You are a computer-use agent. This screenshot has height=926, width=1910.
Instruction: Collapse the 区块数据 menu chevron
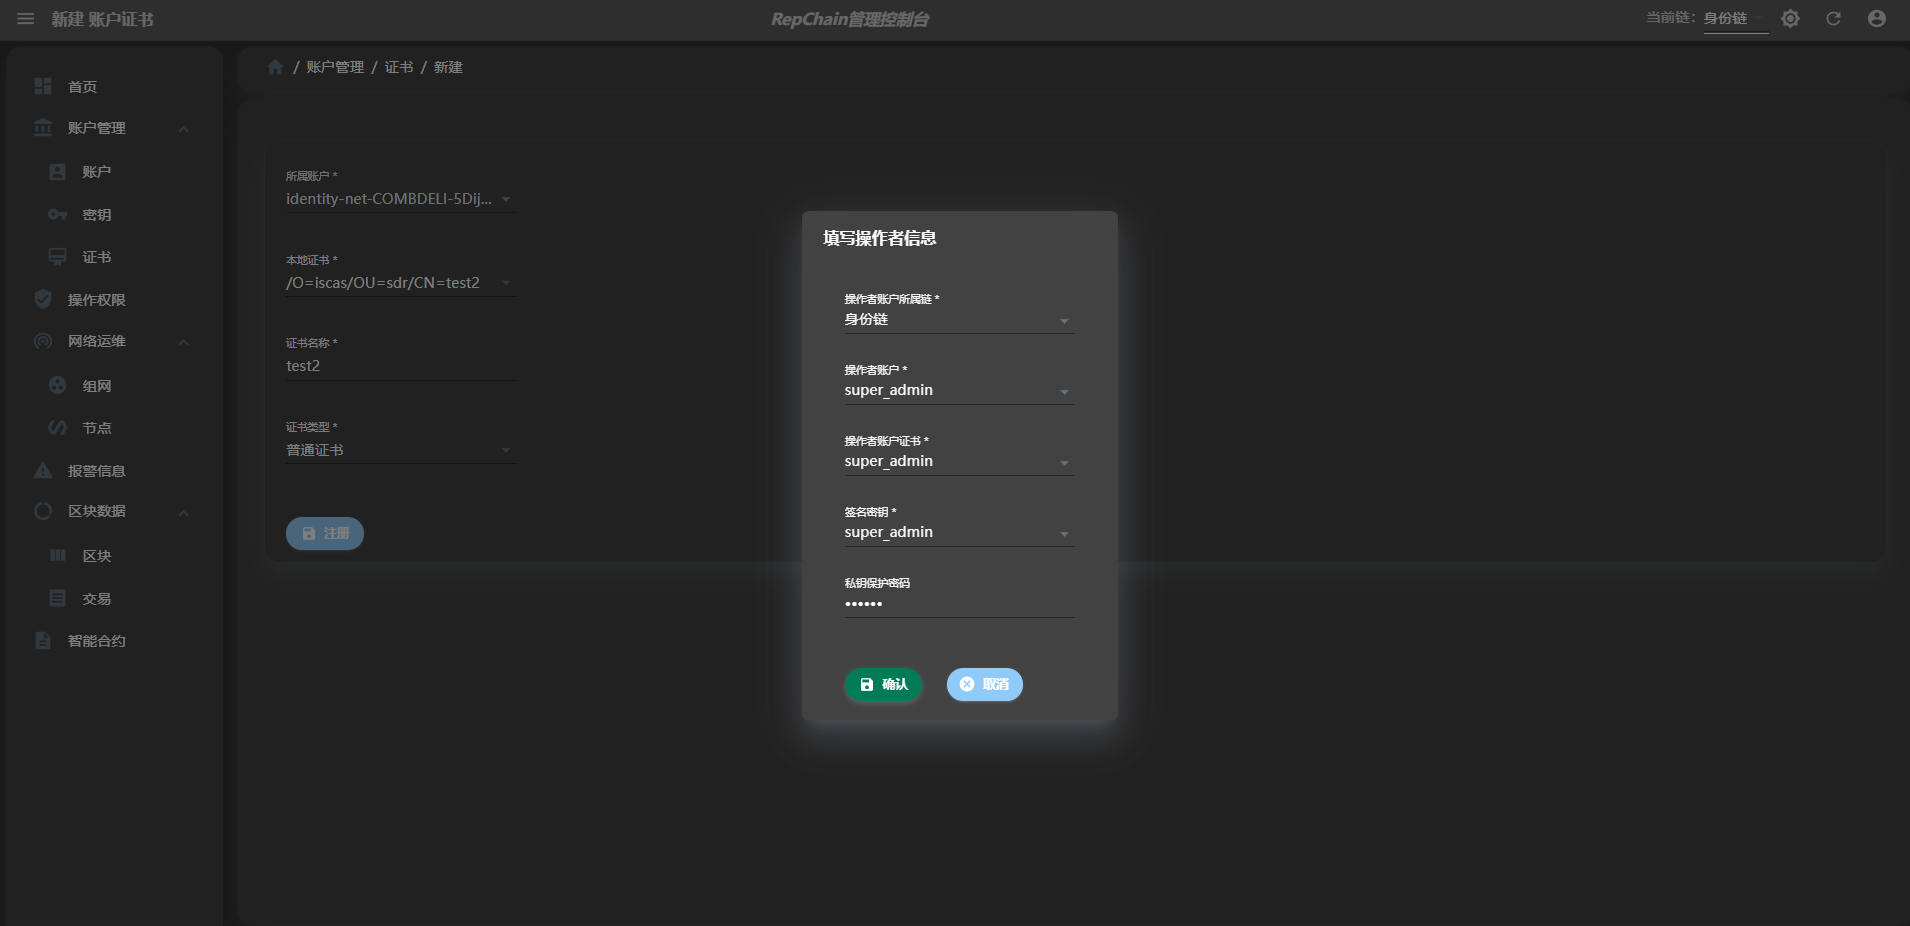point(184,513)
